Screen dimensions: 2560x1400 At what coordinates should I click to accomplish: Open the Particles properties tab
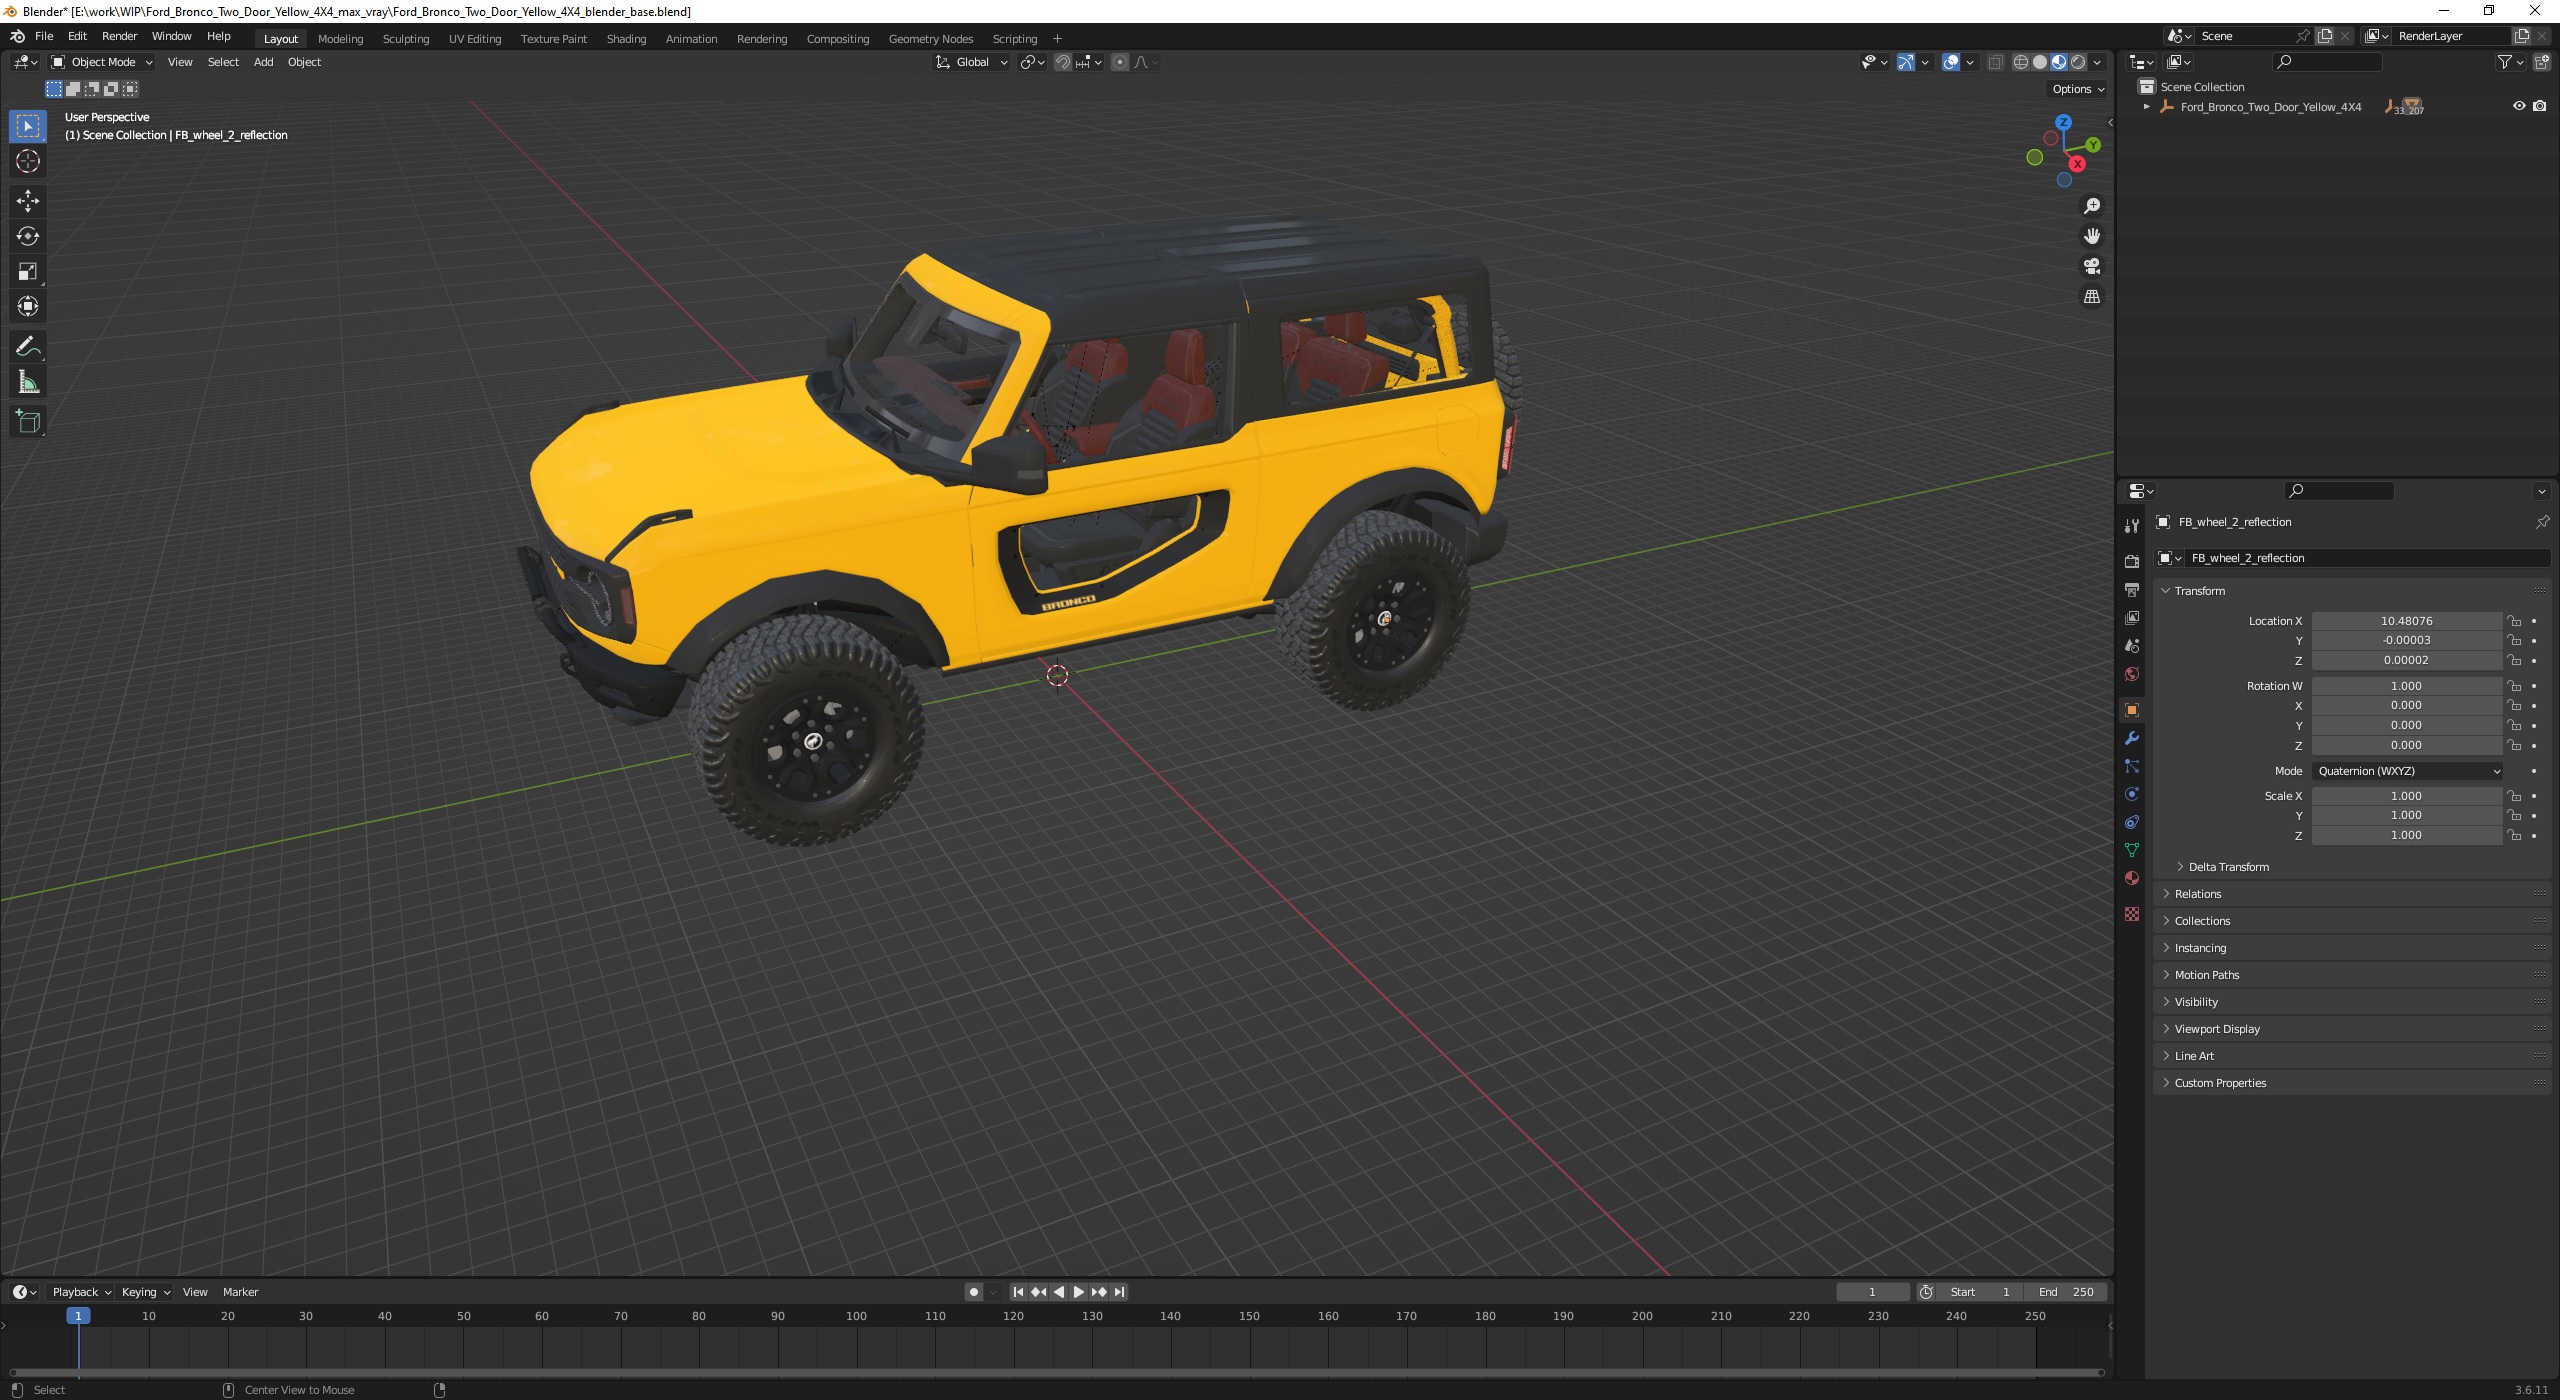[x=2131, y=766]
